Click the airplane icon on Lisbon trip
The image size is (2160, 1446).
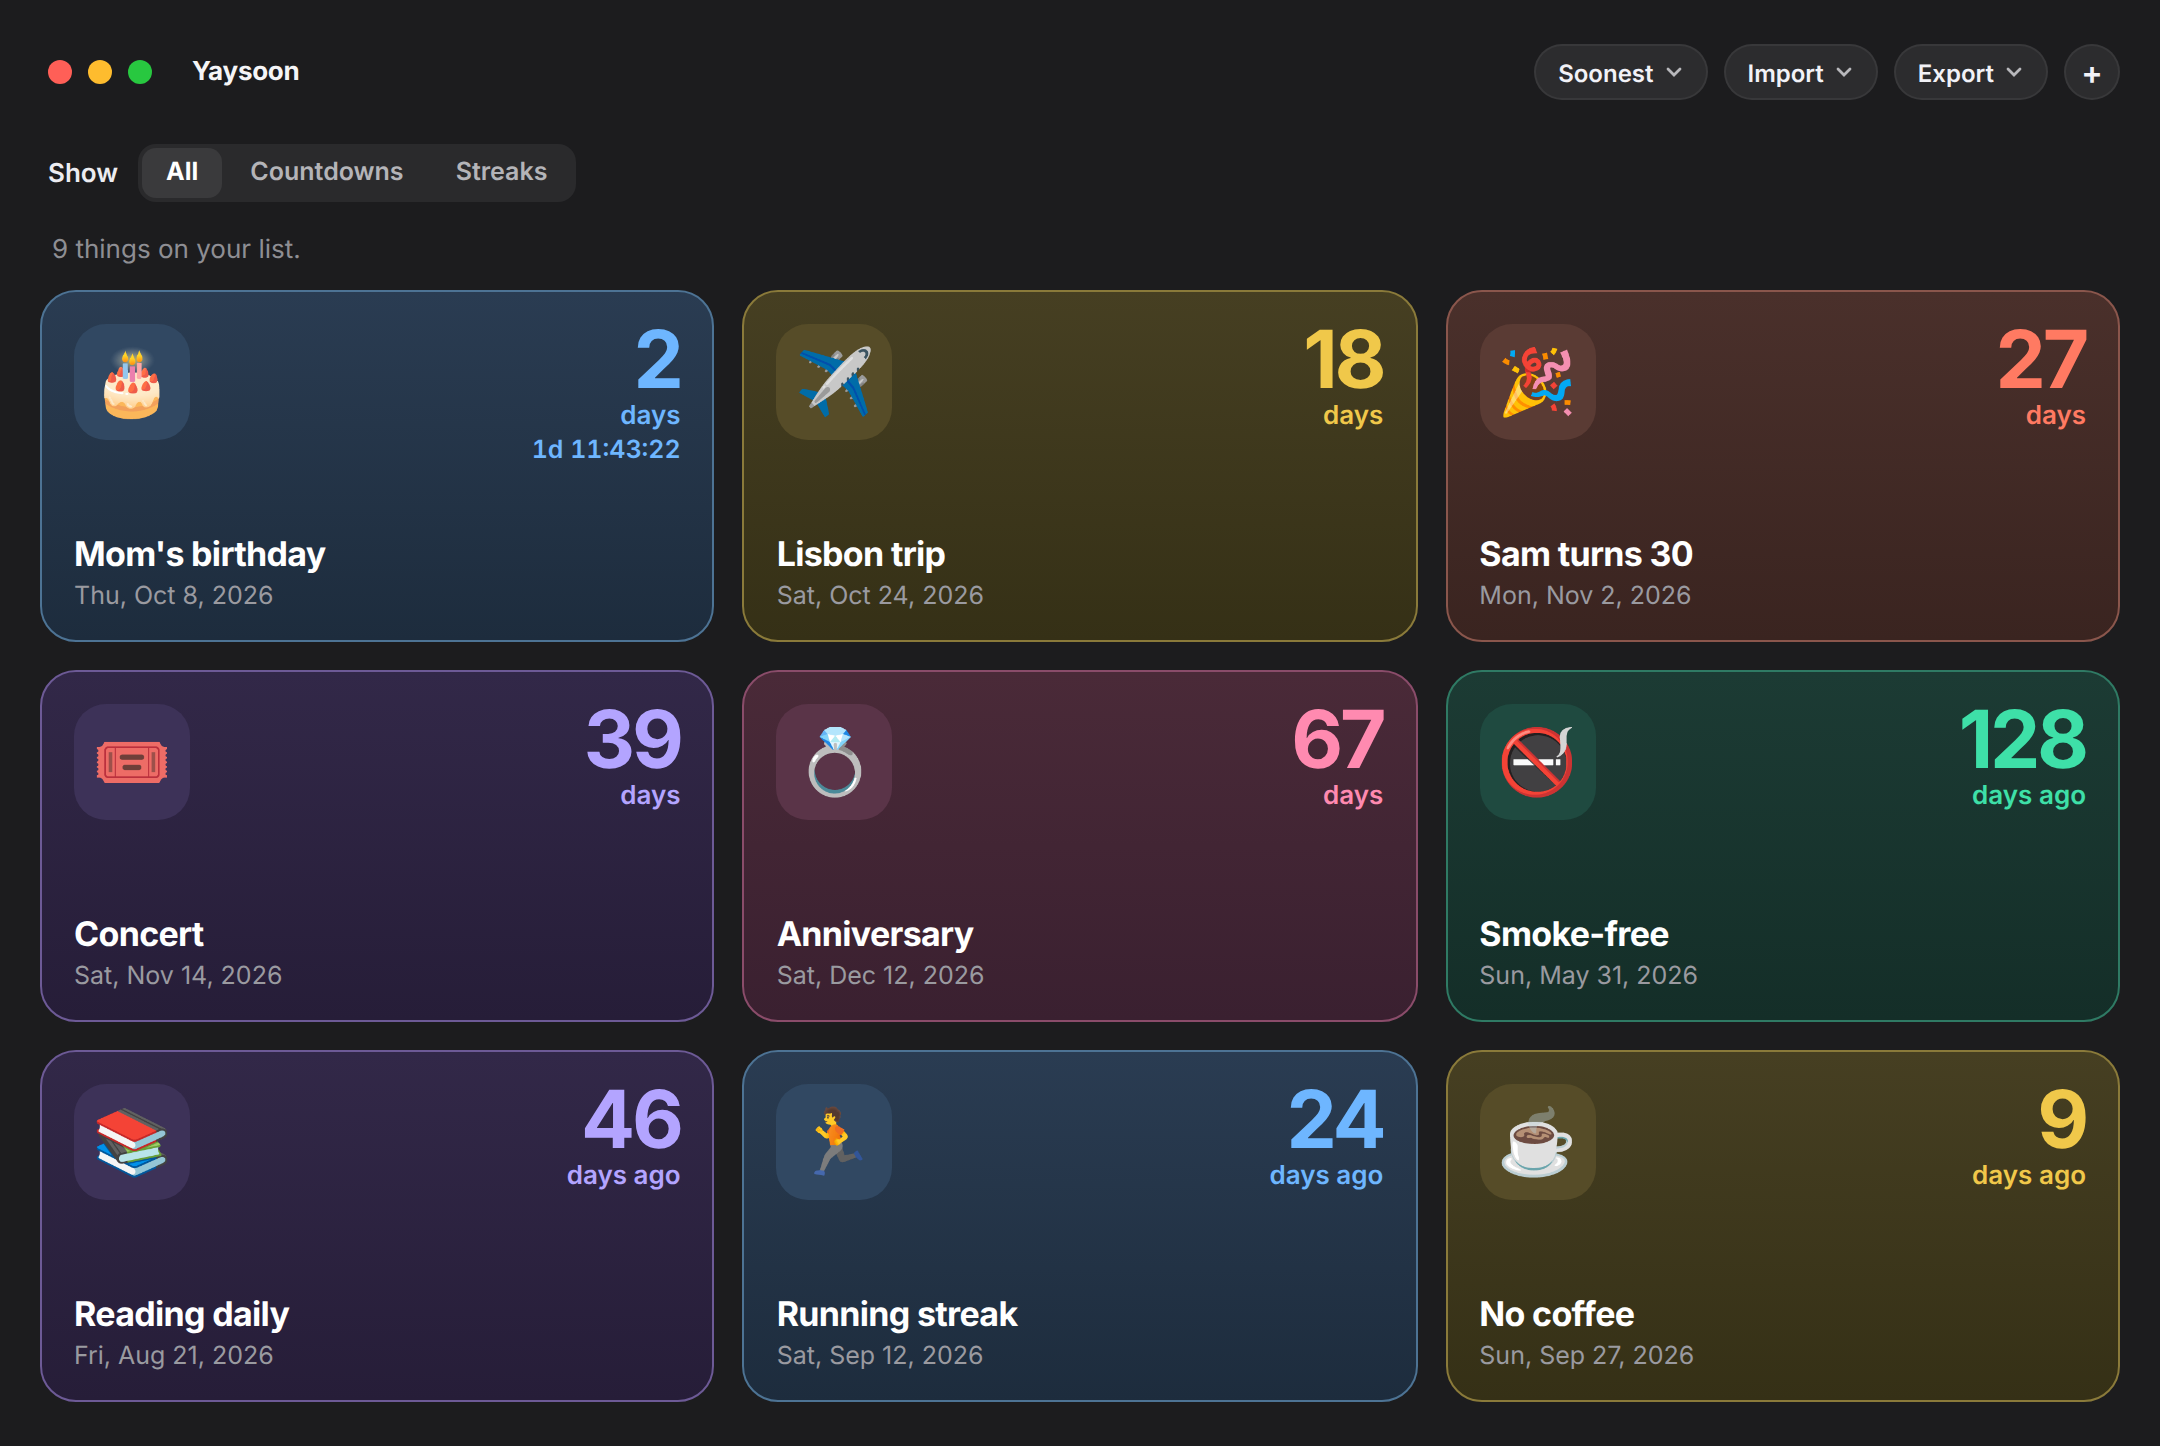point(834,382)
